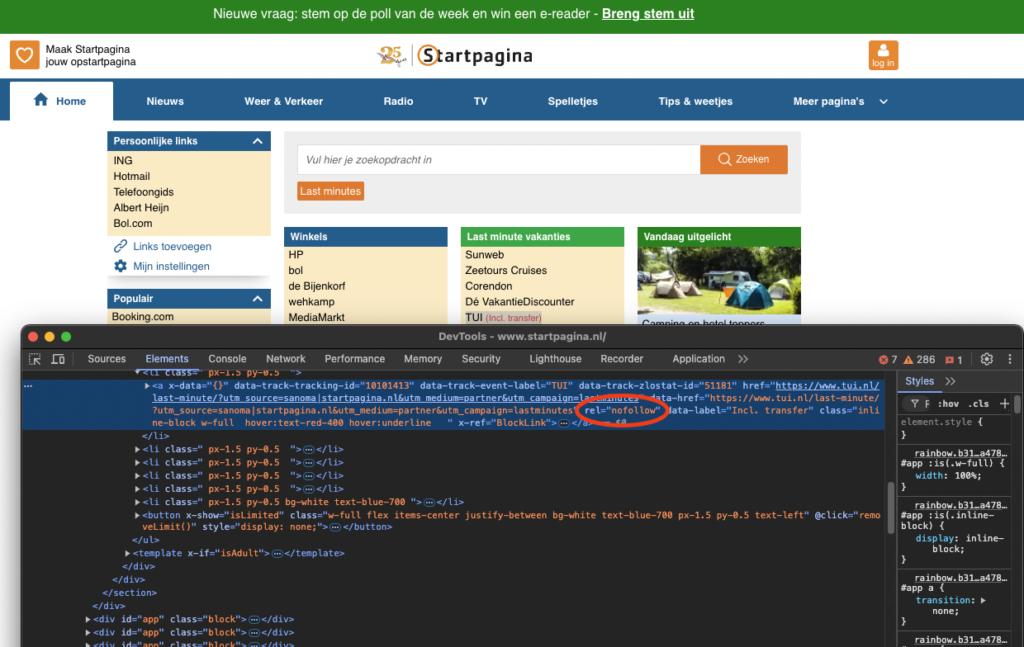Image resolution: width=1024 pixels, height=647 pixels.
Task: Click the Links toevoegen chain icon
Action: click(x=120, y=246)
